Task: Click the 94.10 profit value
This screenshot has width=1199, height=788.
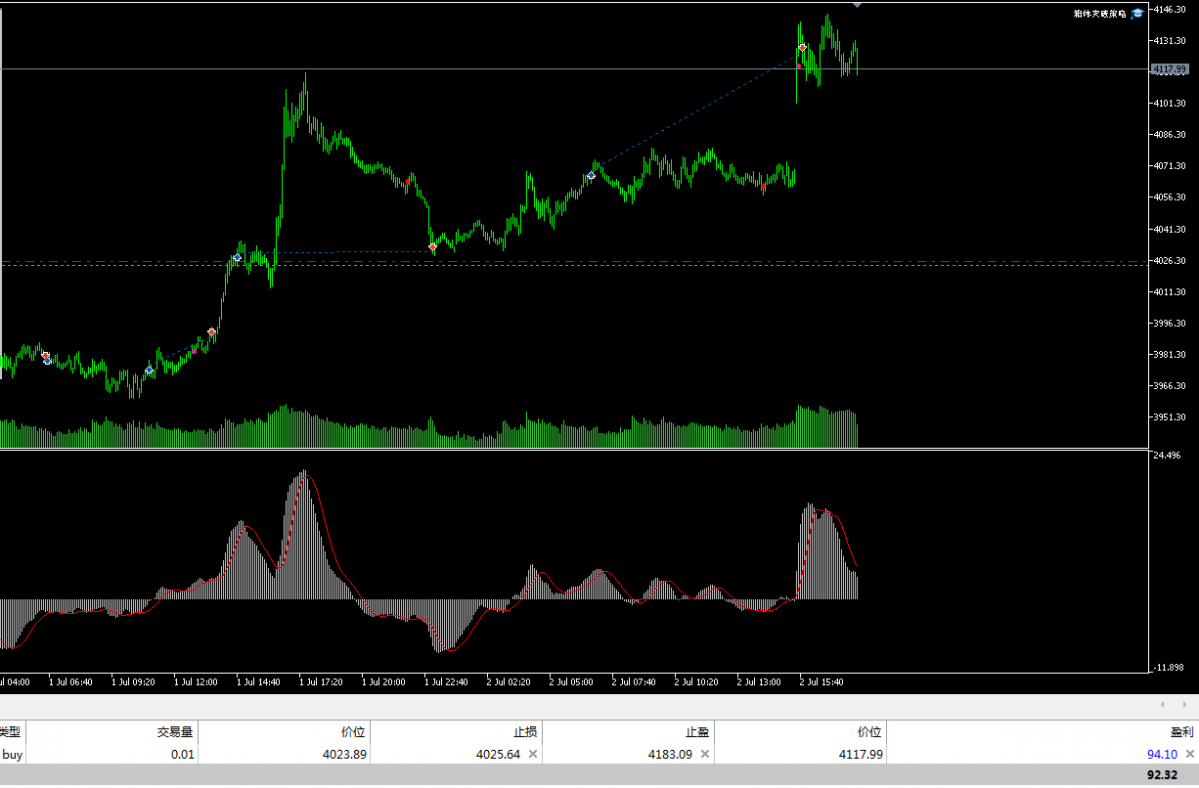Action: [1162, 754]
